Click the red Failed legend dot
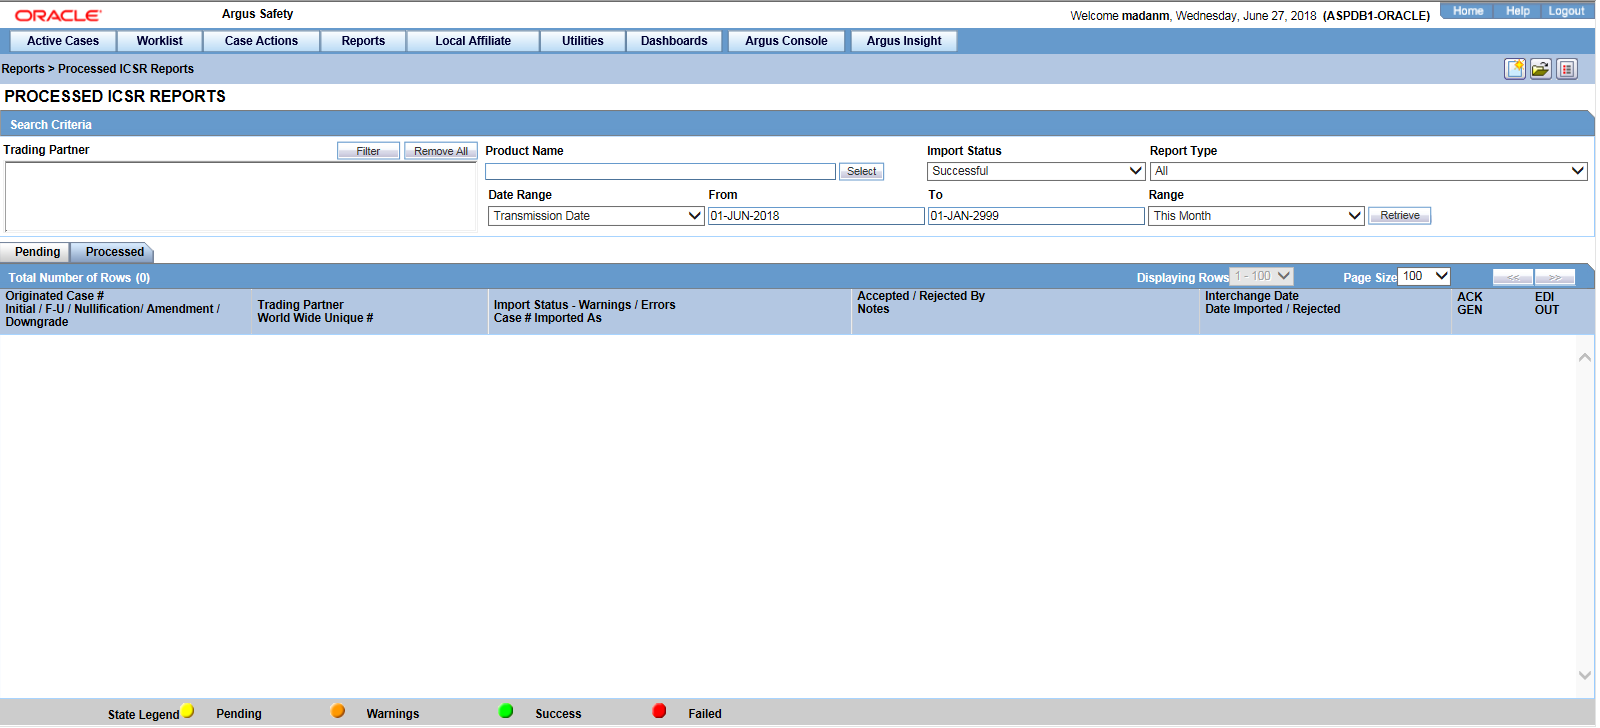The image size is (1600, 728). click(x=659, y=711)
